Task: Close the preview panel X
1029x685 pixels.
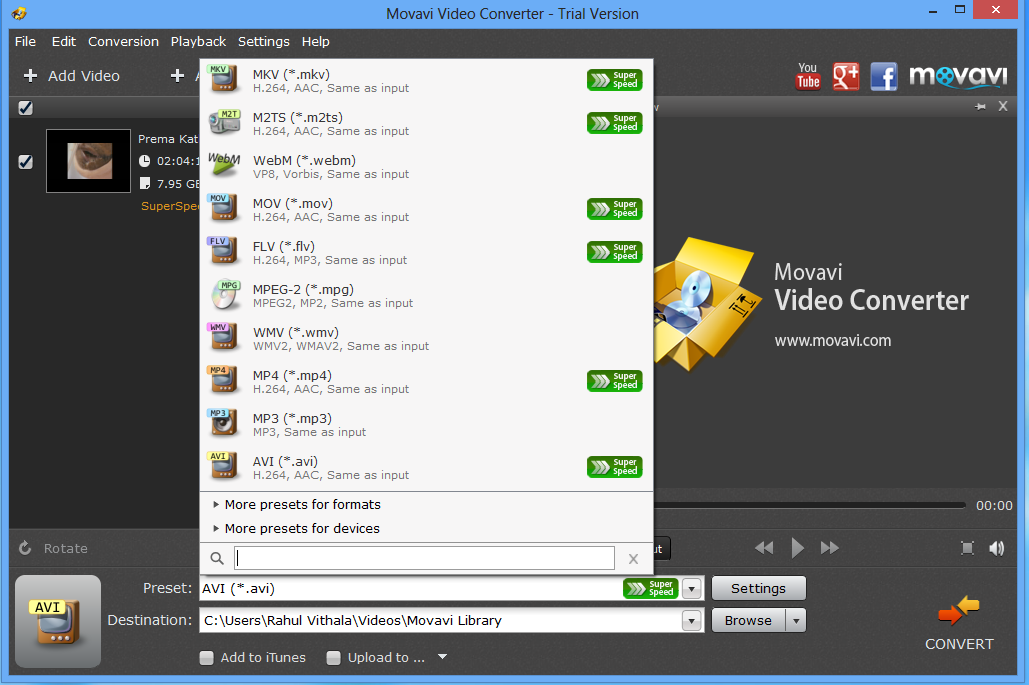Action: pos(1003,106)
